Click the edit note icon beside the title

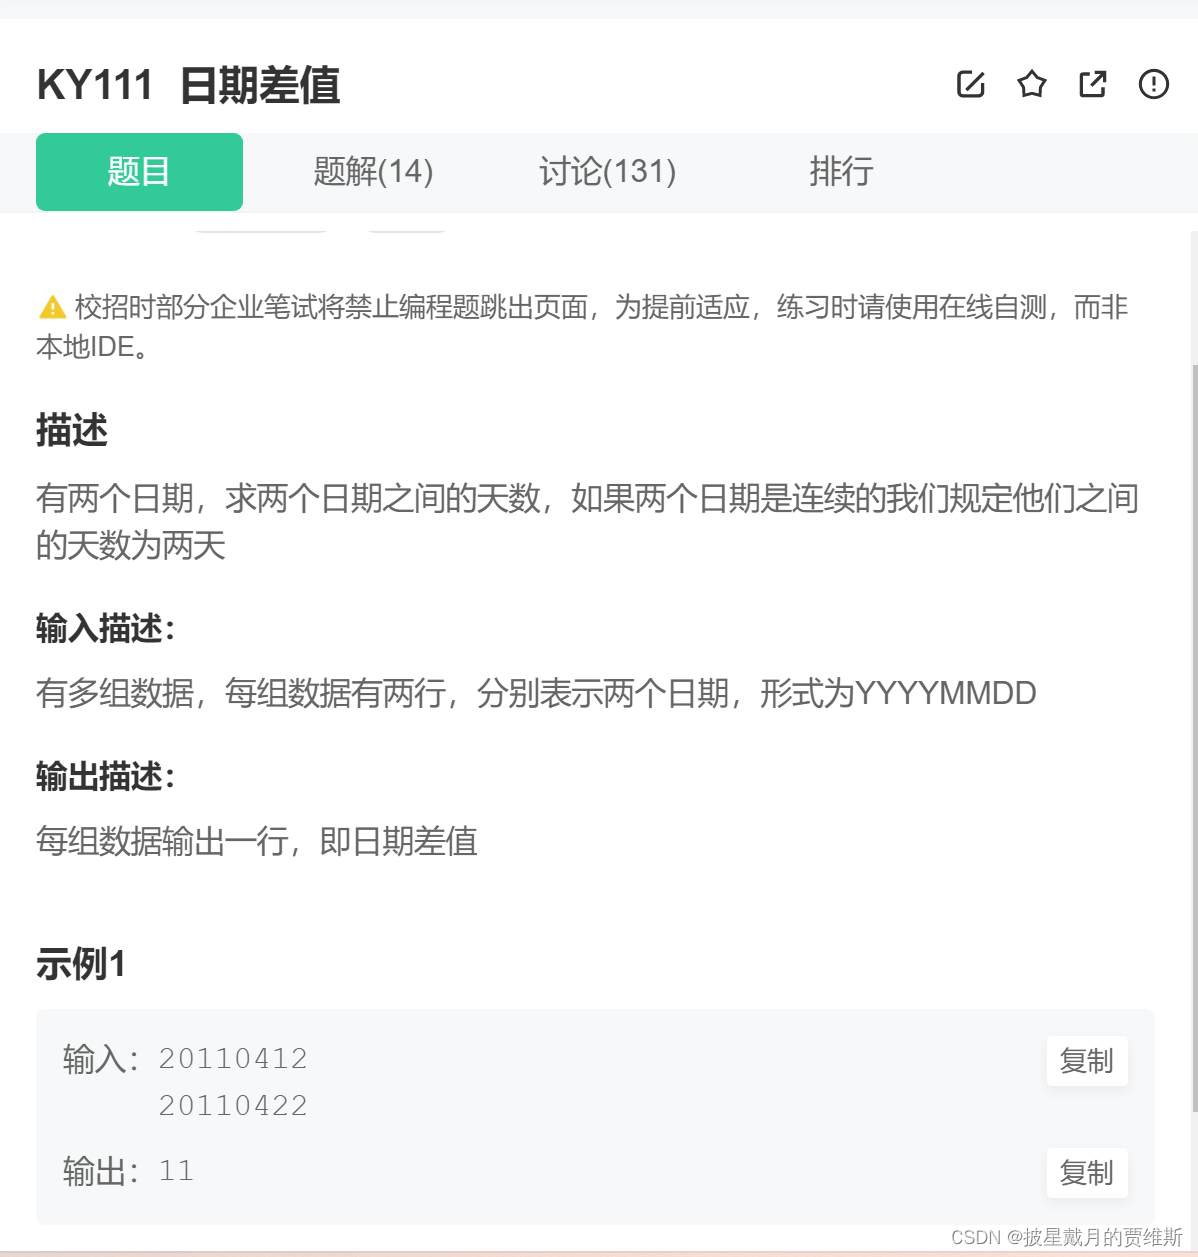click(971, 84)
